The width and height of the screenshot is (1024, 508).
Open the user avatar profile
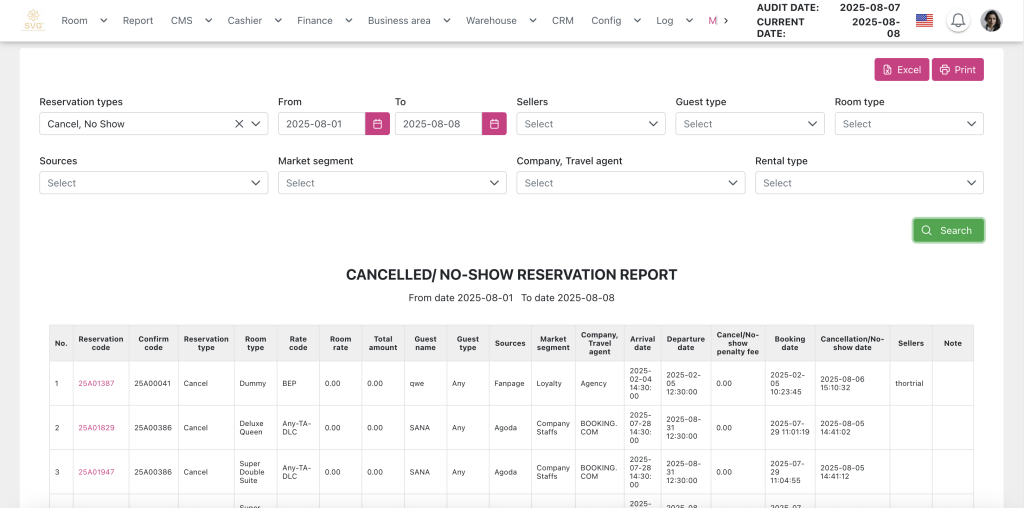tap(990, 20)
